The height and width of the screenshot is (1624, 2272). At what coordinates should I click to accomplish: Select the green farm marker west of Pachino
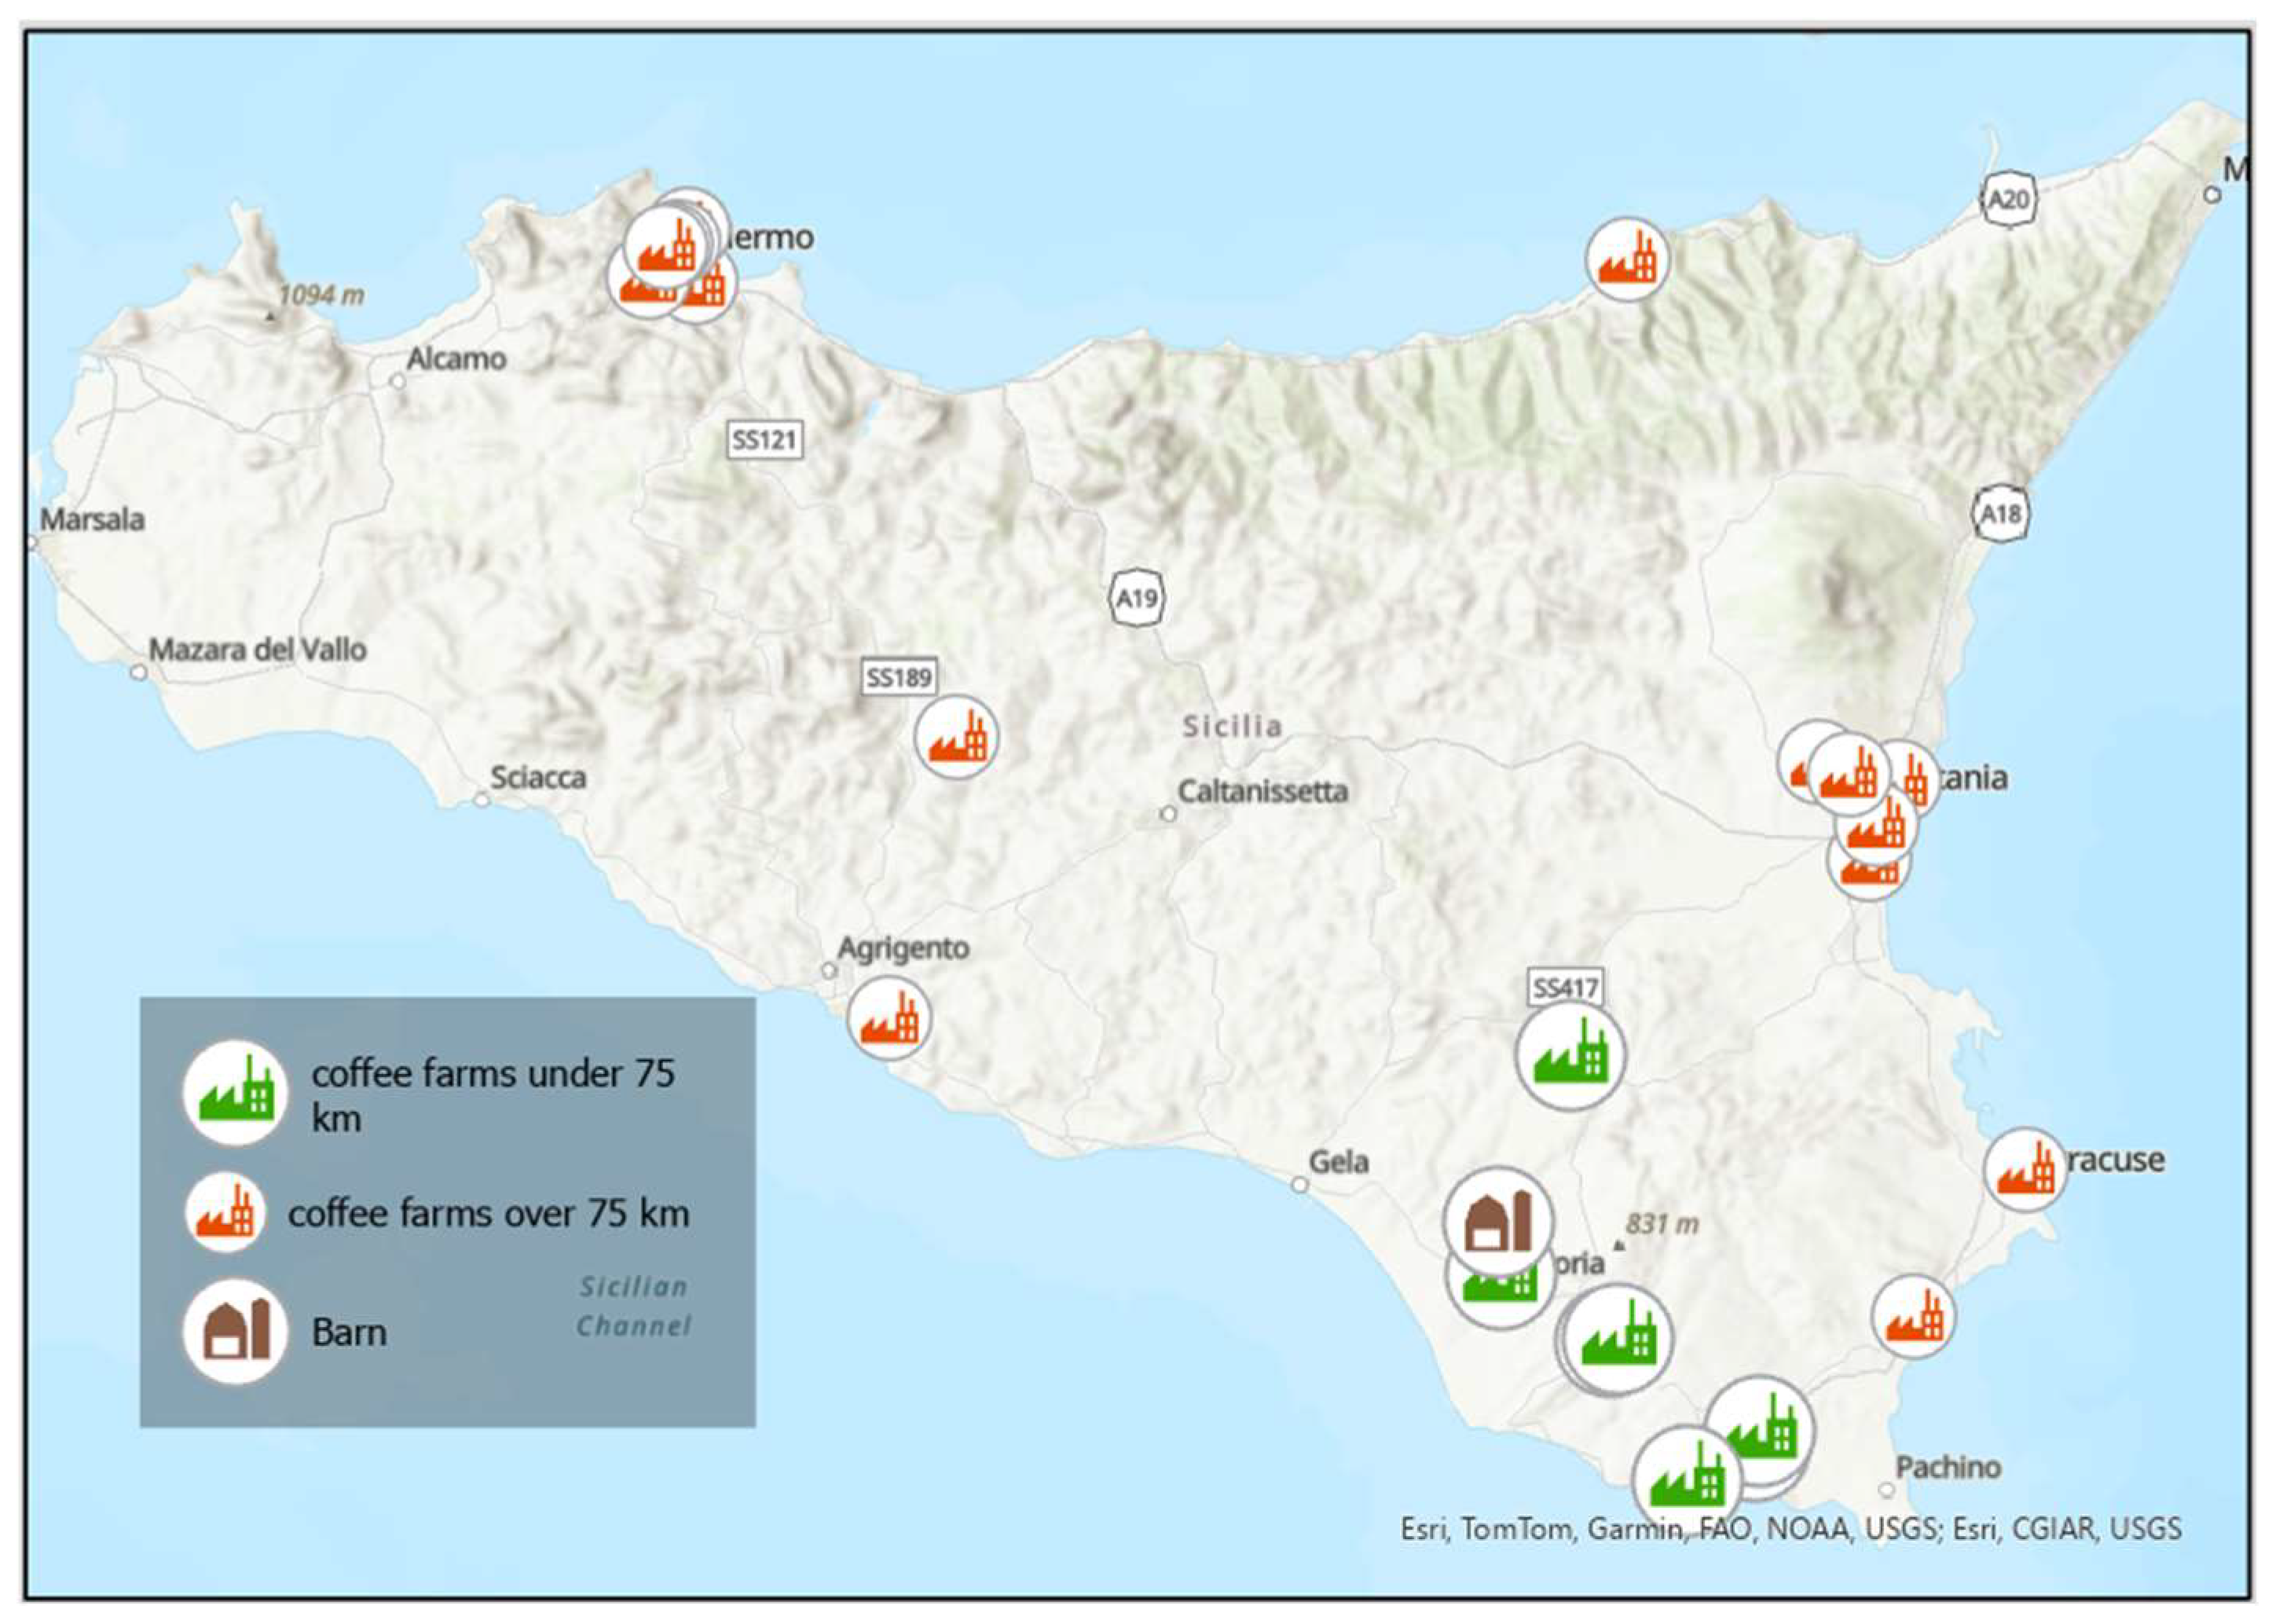click(x=1759, y=1430)
